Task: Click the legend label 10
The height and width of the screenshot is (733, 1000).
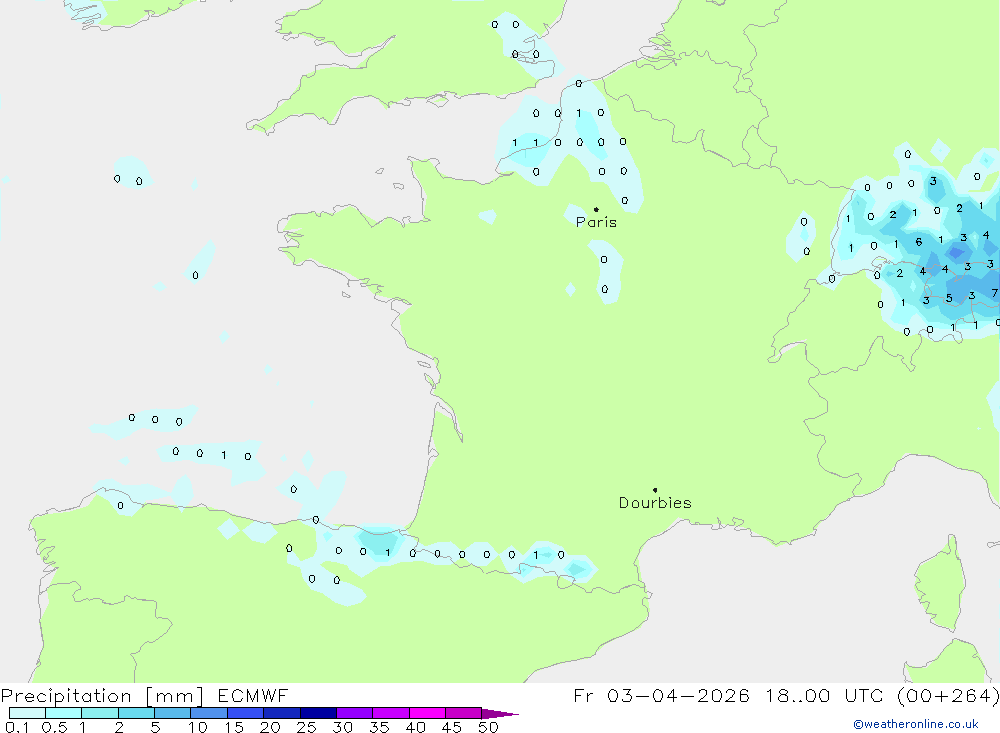Action: pos(198,727)
